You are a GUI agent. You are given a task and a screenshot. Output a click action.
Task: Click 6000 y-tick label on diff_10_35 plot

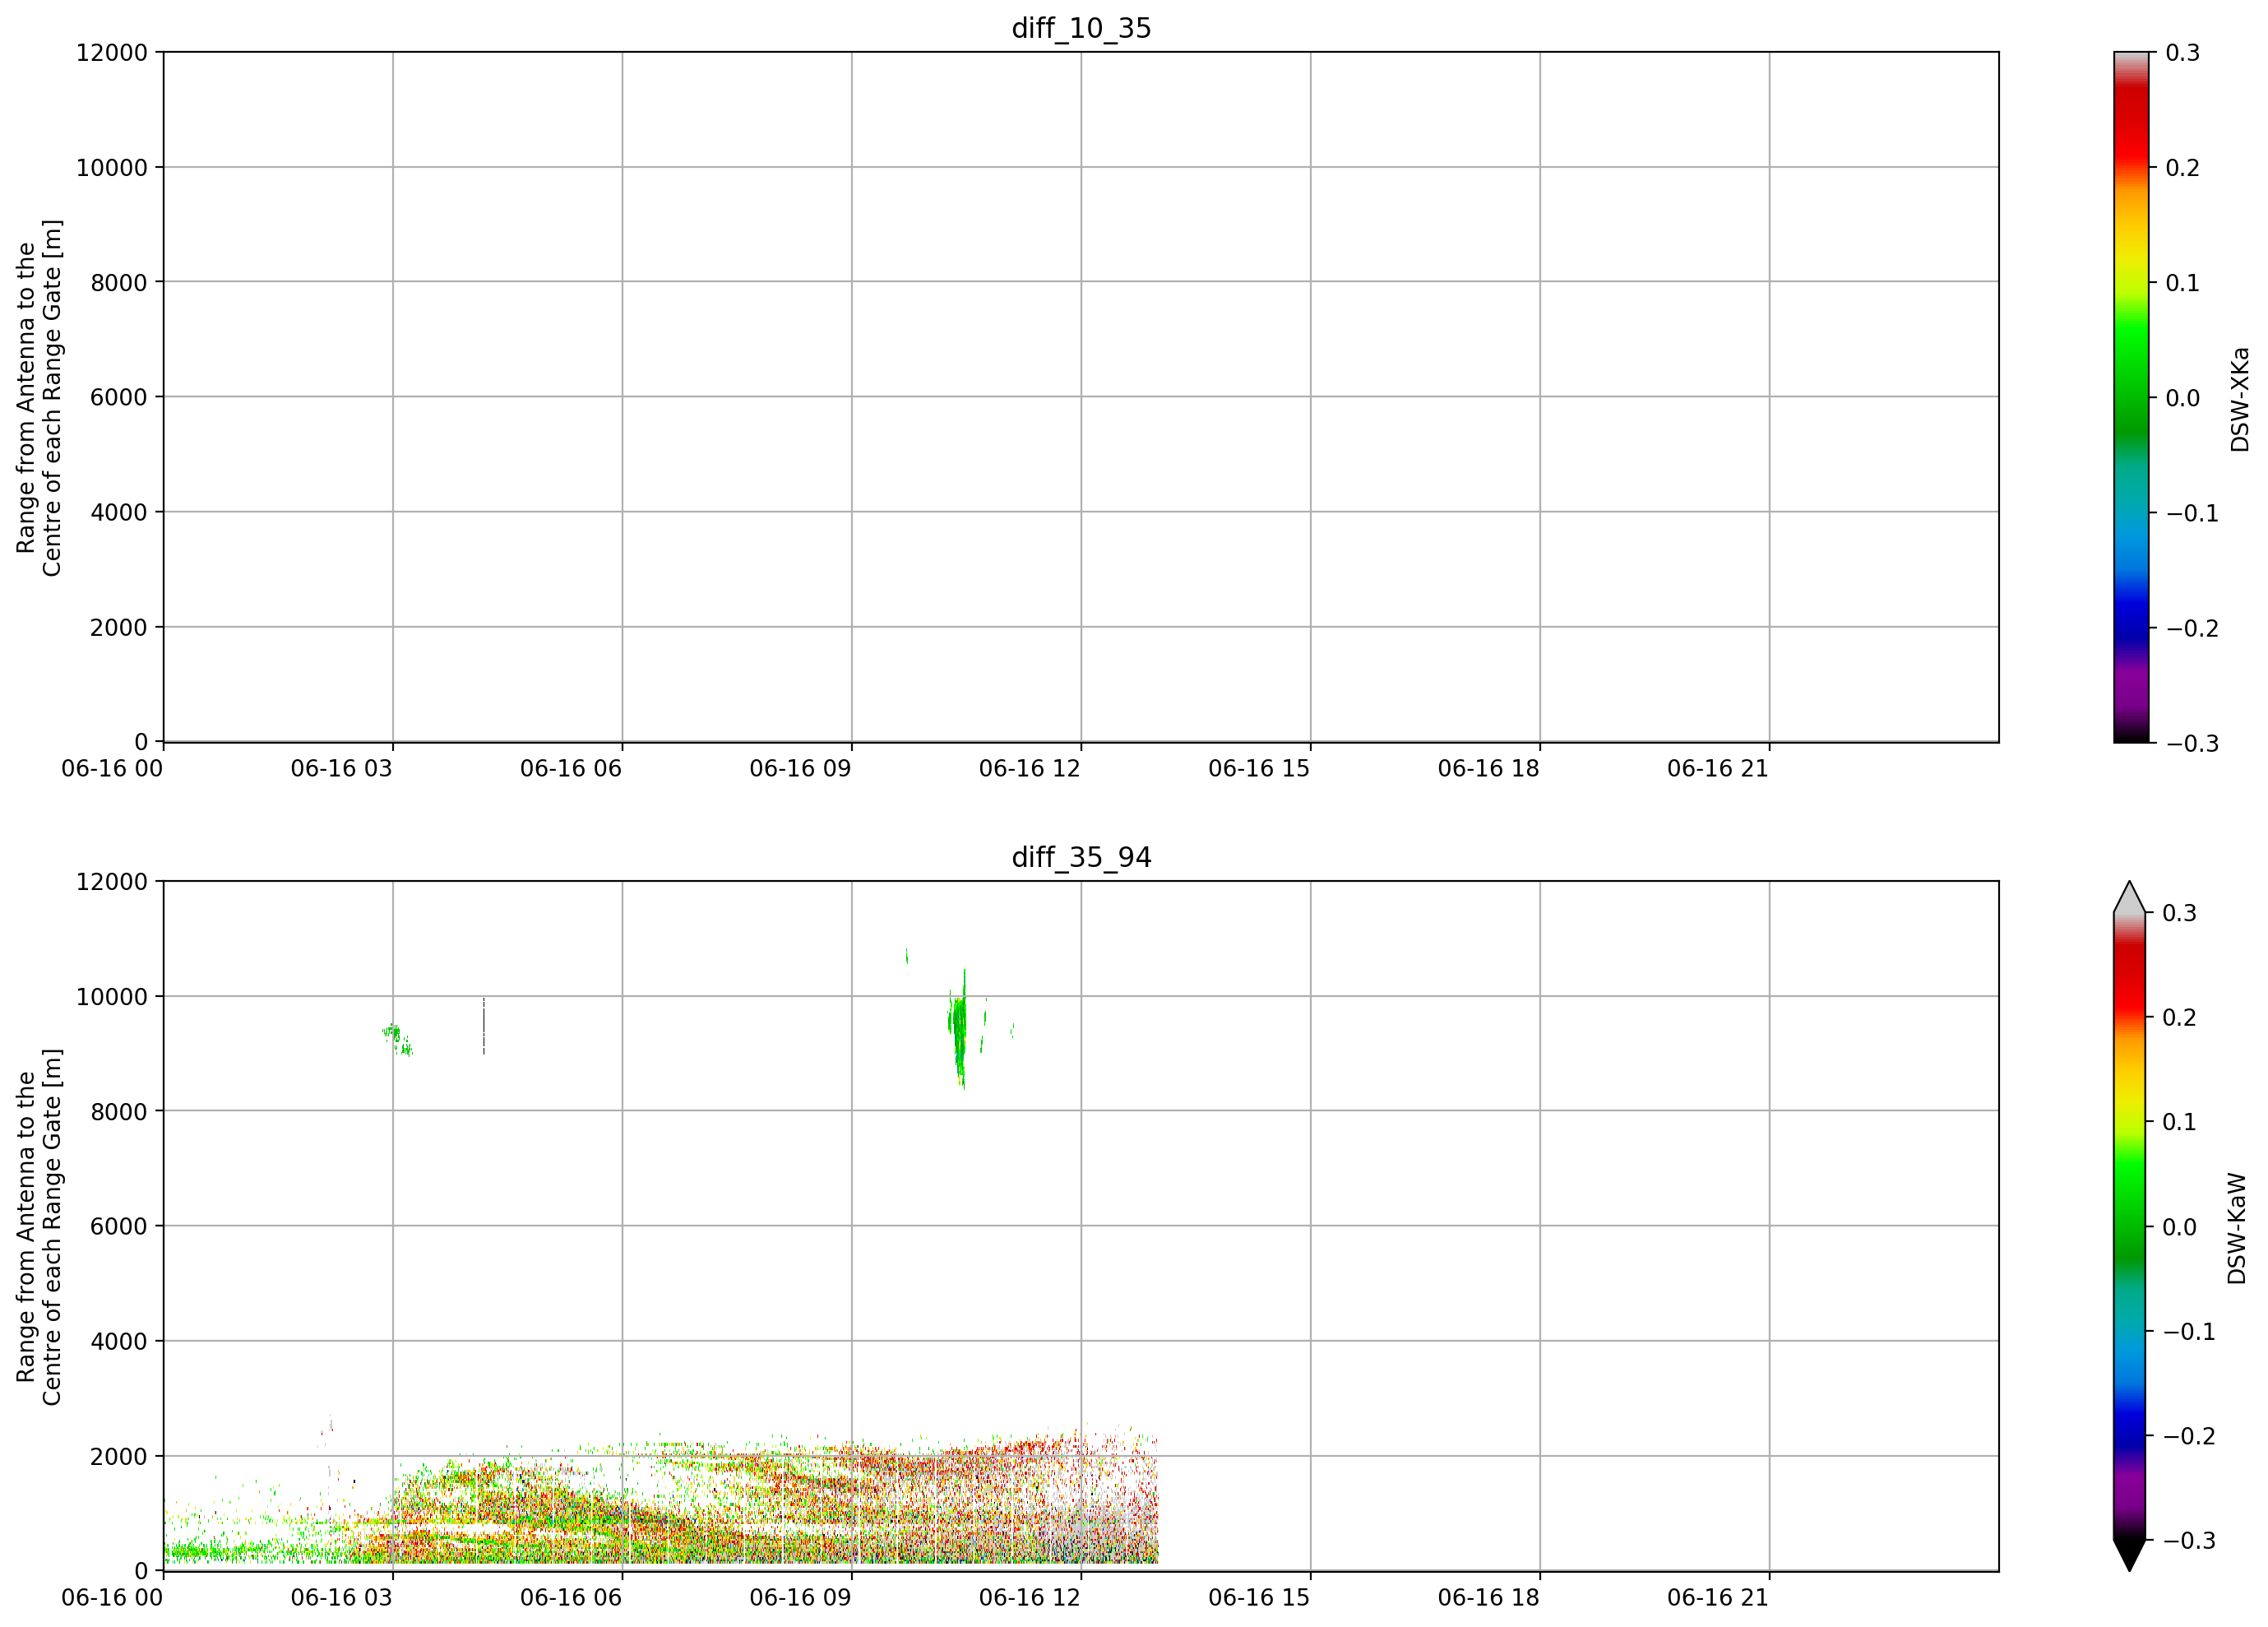(119, 397)
